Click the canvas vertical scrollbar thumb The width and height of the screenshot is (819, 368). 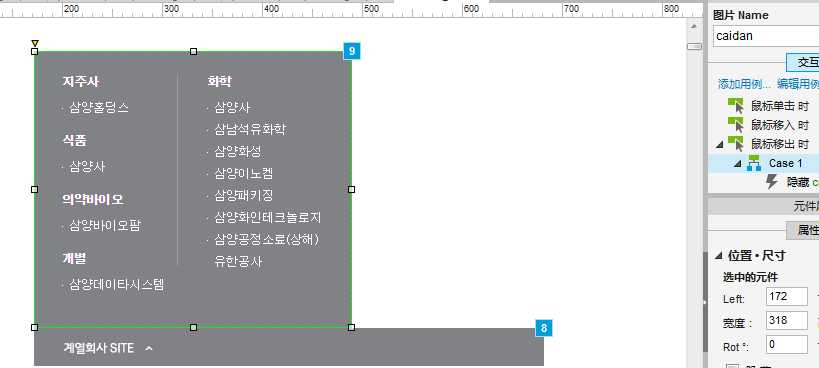(694, 46)
